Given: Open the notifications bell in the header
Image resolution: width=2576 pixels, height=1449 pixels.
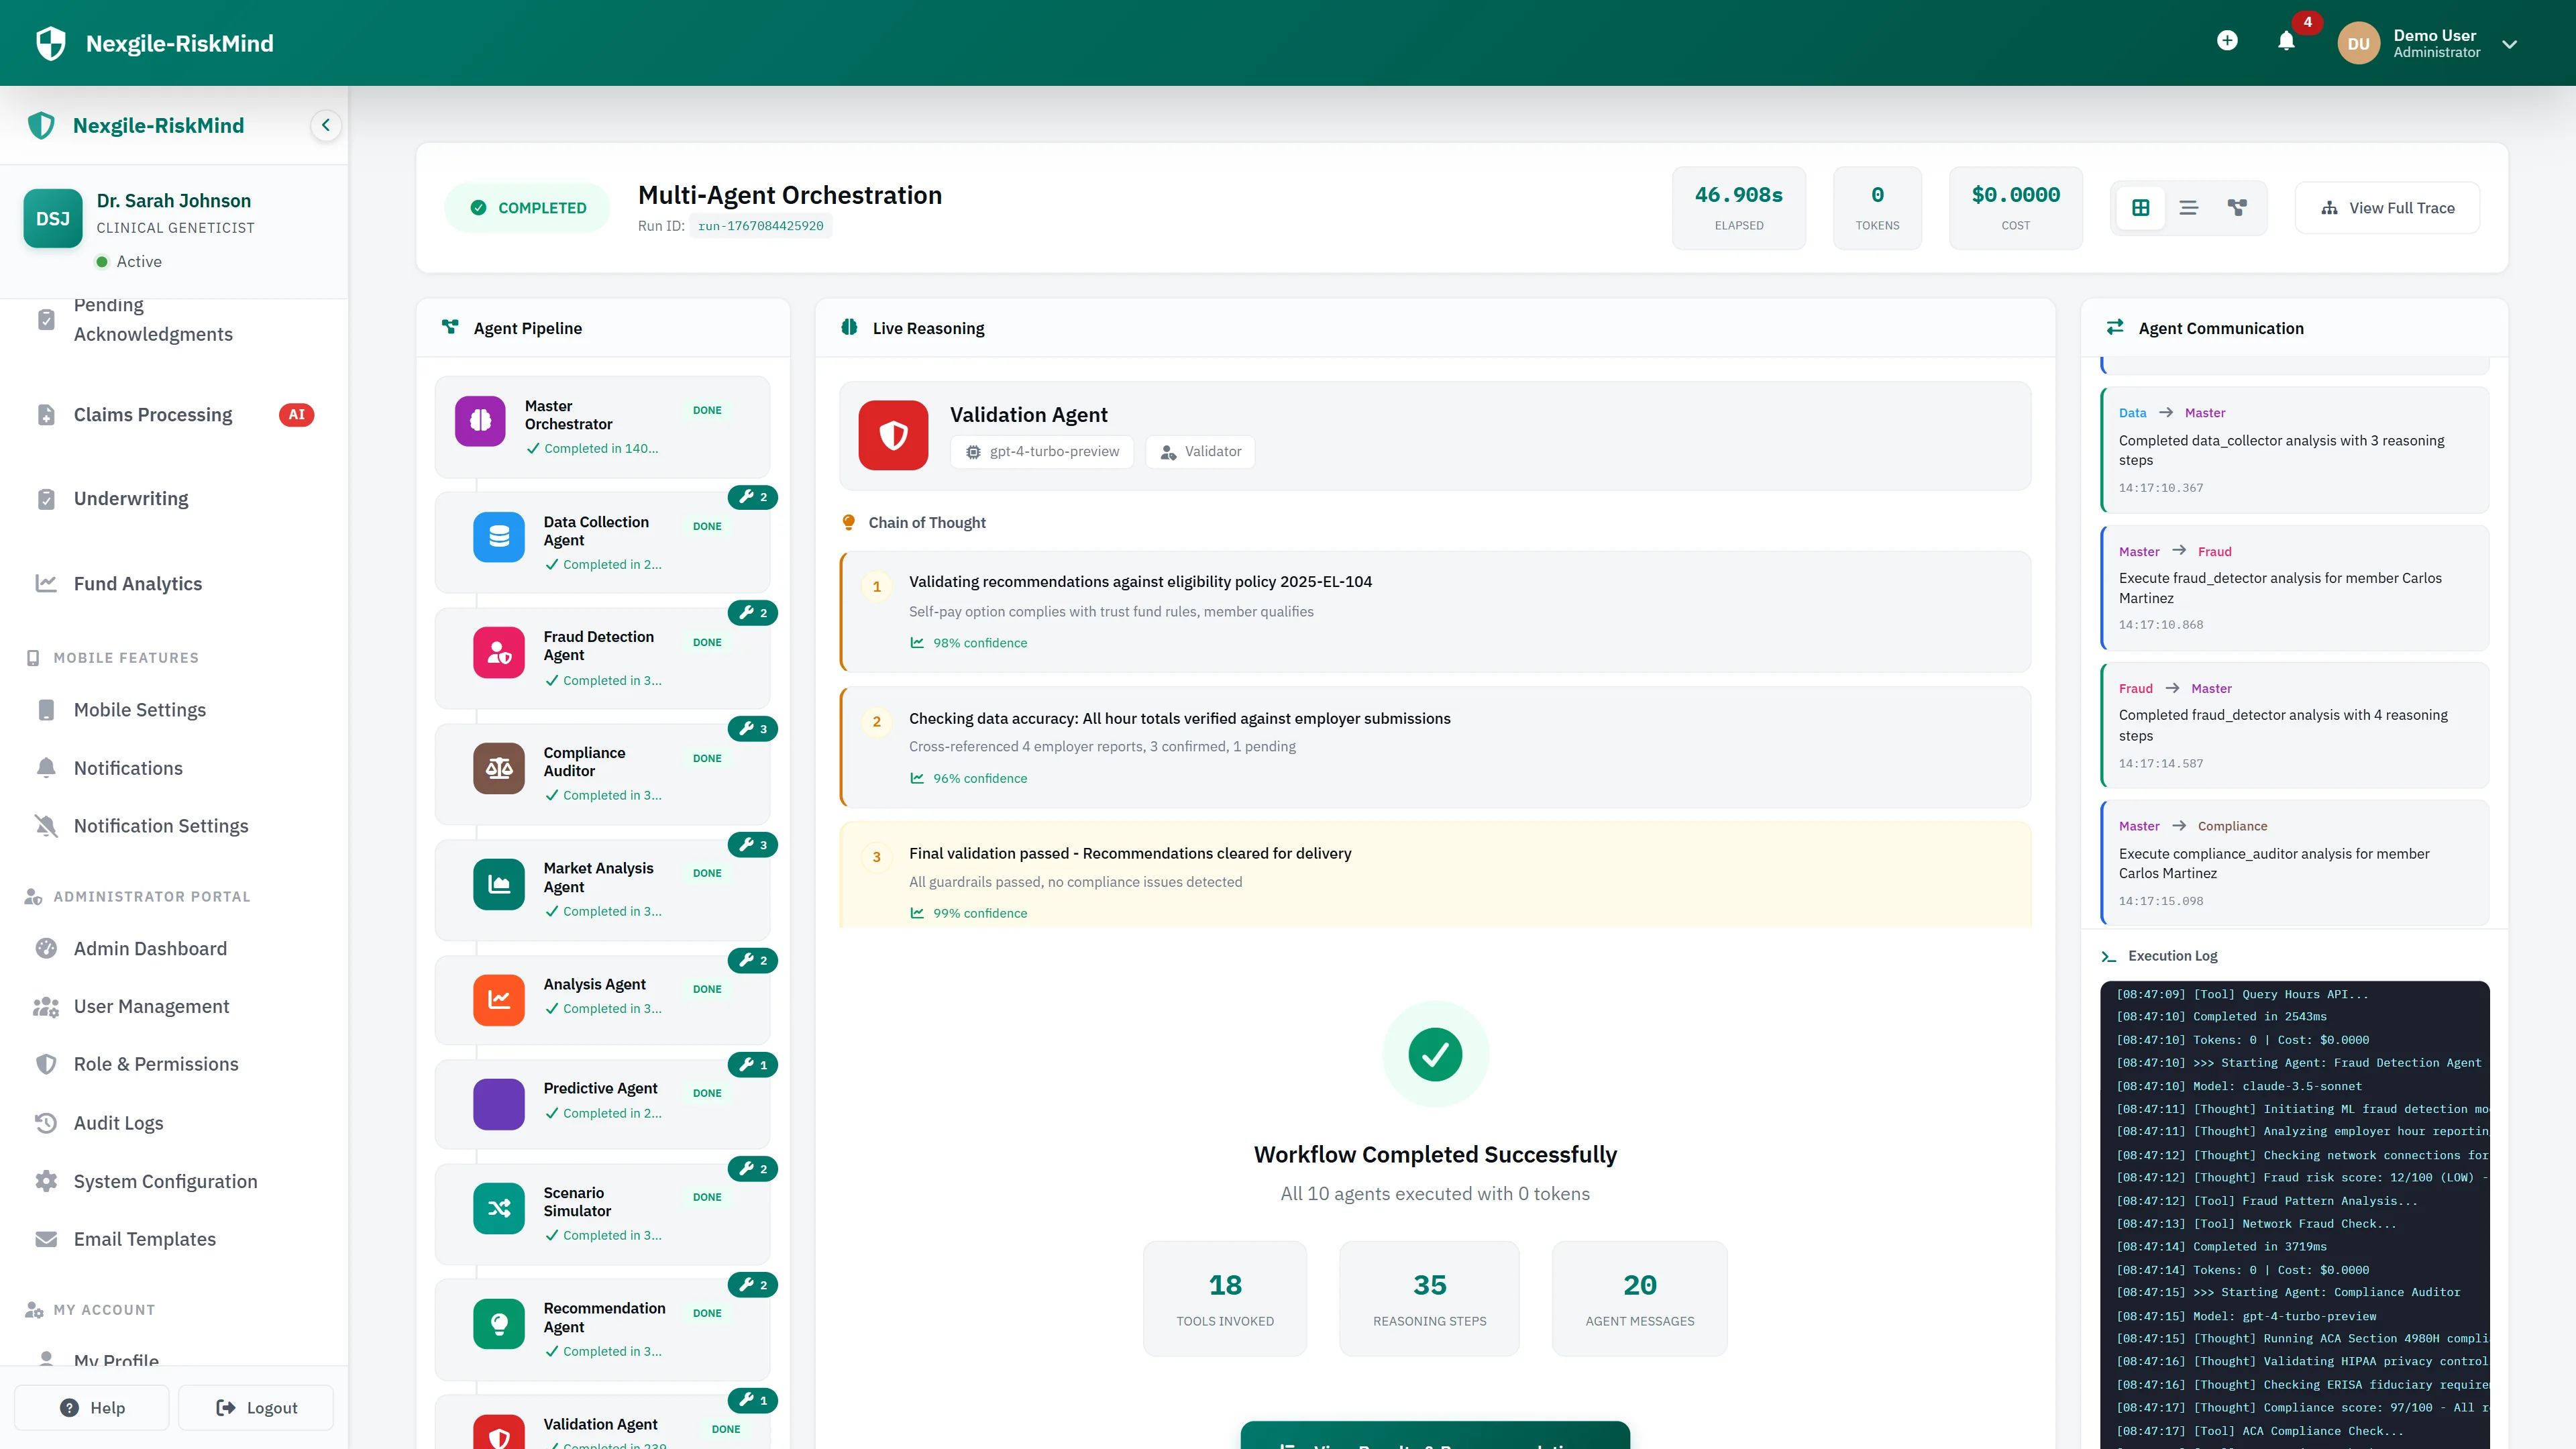Looking at the screenshot, I should pos(2286,42).
